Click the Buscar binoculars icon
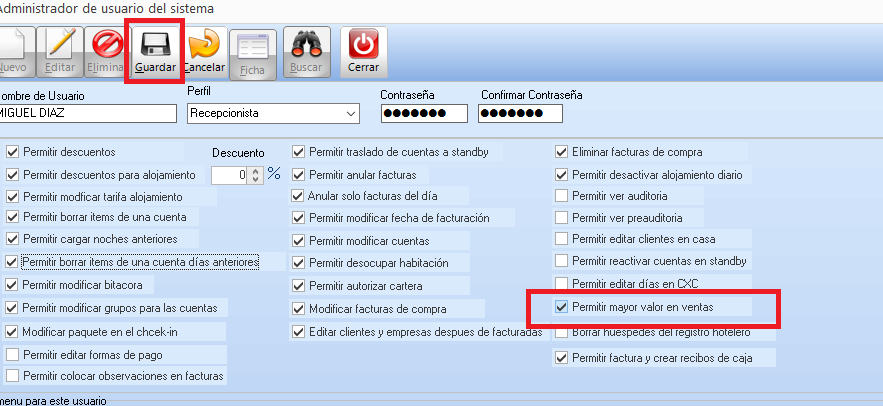 [x=305, y=46]
